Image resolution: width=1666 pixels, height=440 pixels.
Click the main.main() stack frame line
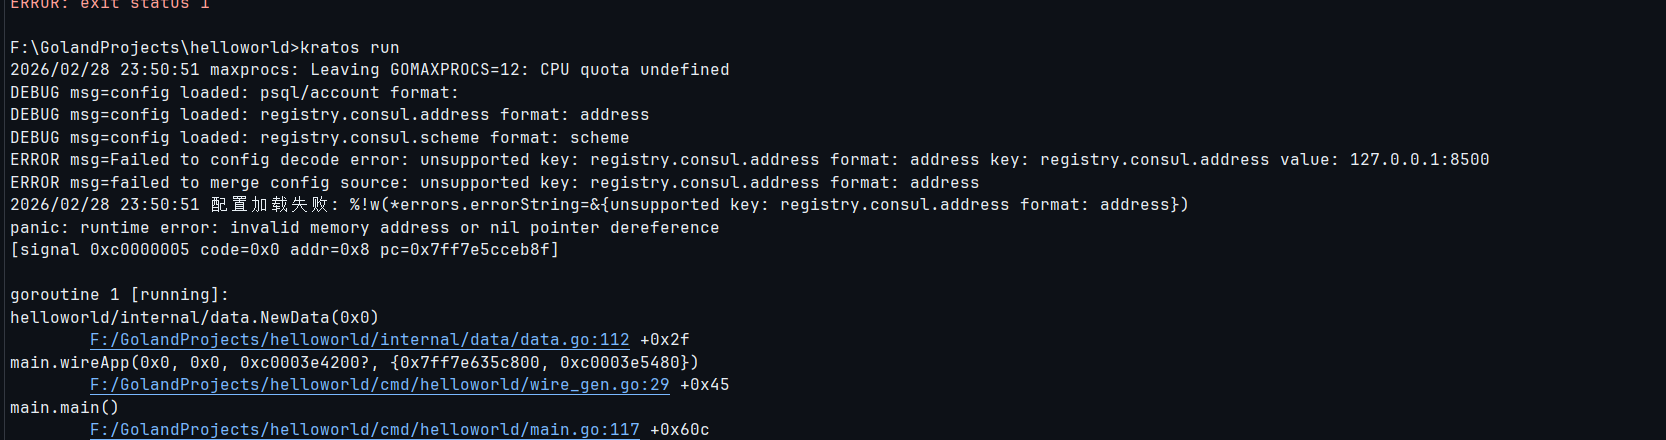tap(65, 408)
